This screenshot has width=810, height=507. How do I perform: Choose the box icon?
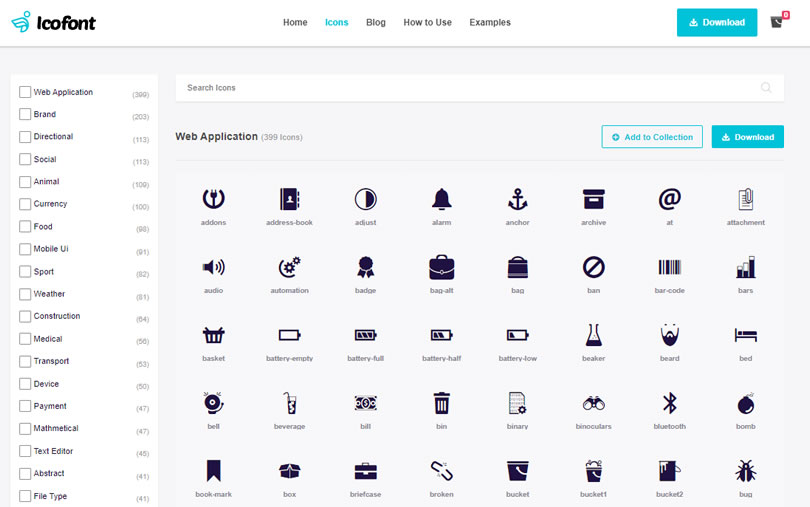click(x=289, y=471)
